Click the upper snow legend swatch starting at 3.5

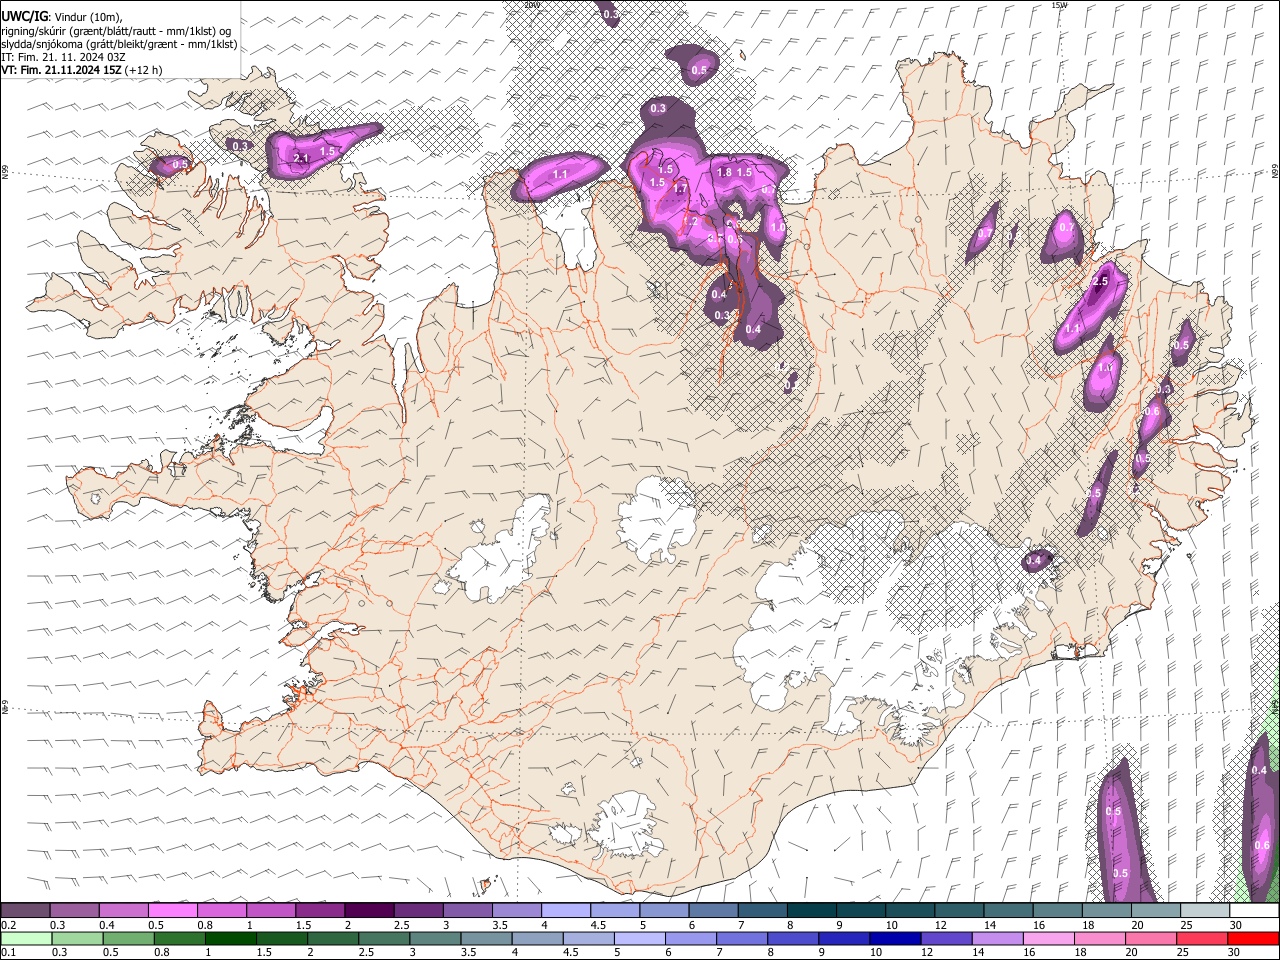[517, 911]
